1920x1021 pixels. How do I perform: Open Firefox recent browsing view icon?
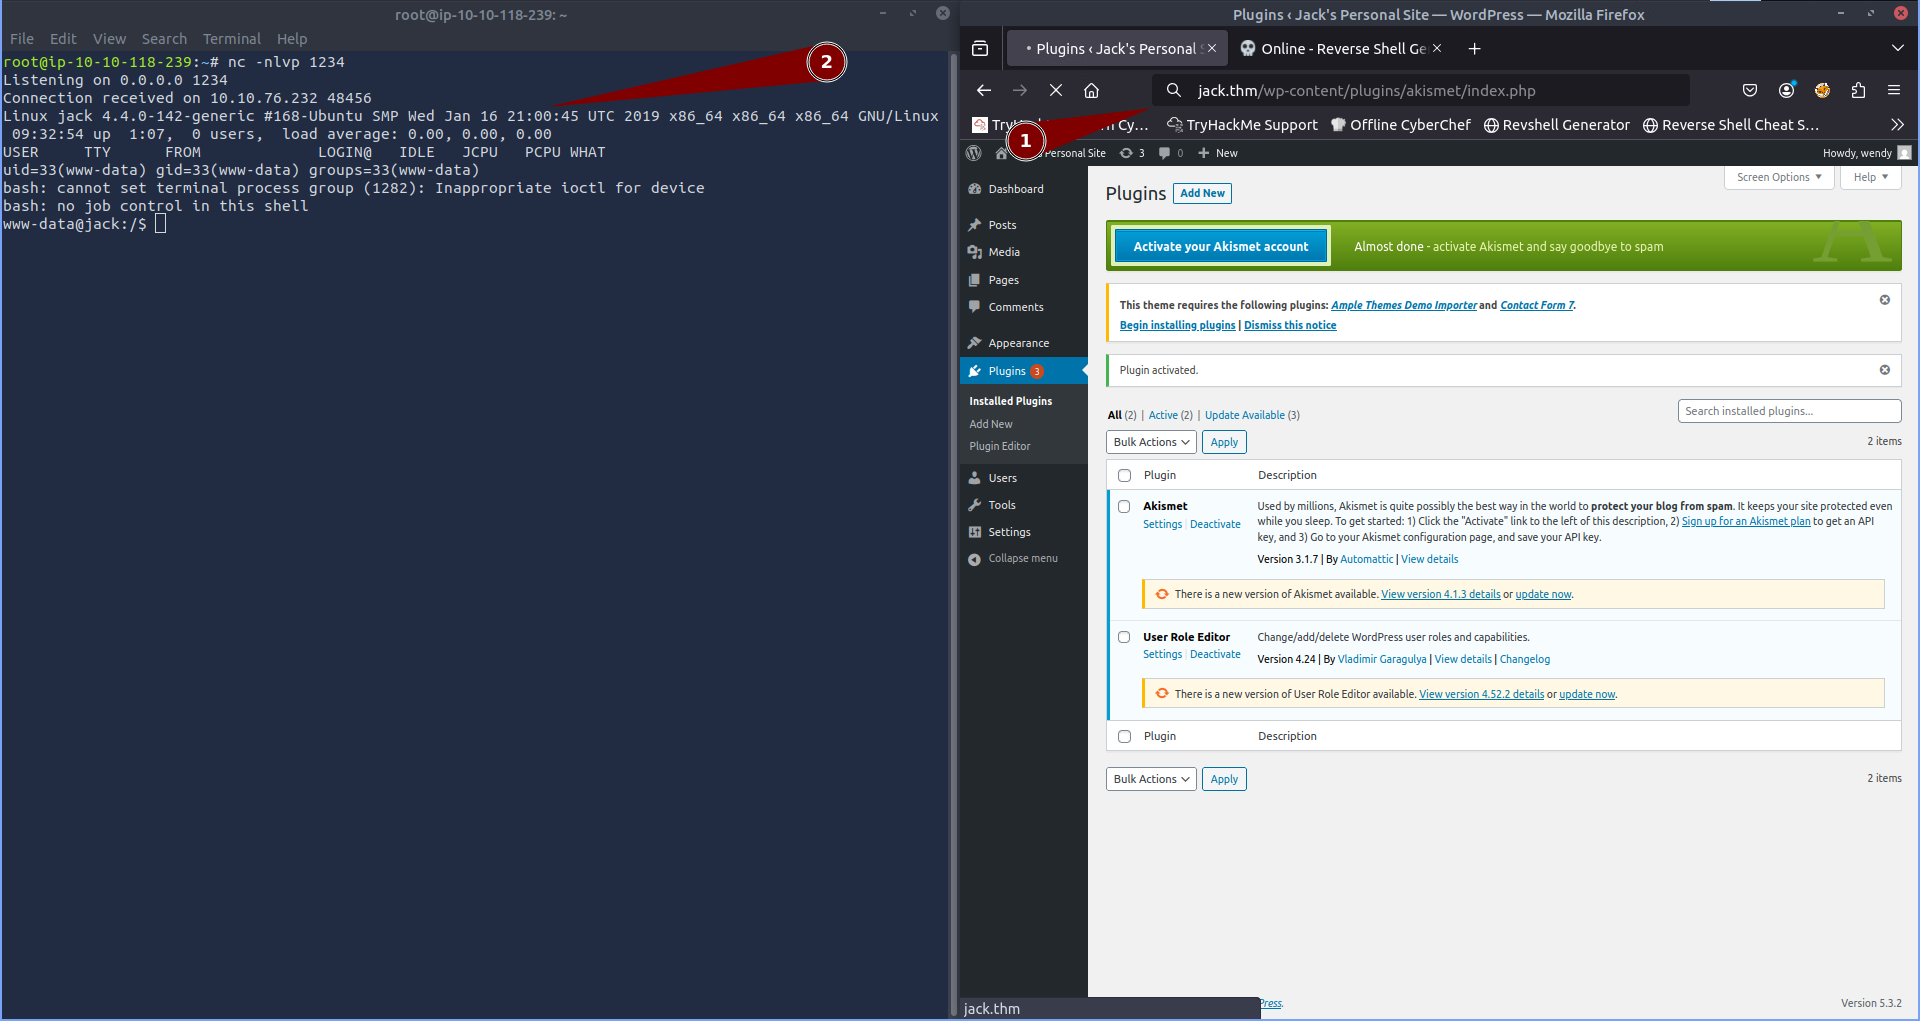980,48
